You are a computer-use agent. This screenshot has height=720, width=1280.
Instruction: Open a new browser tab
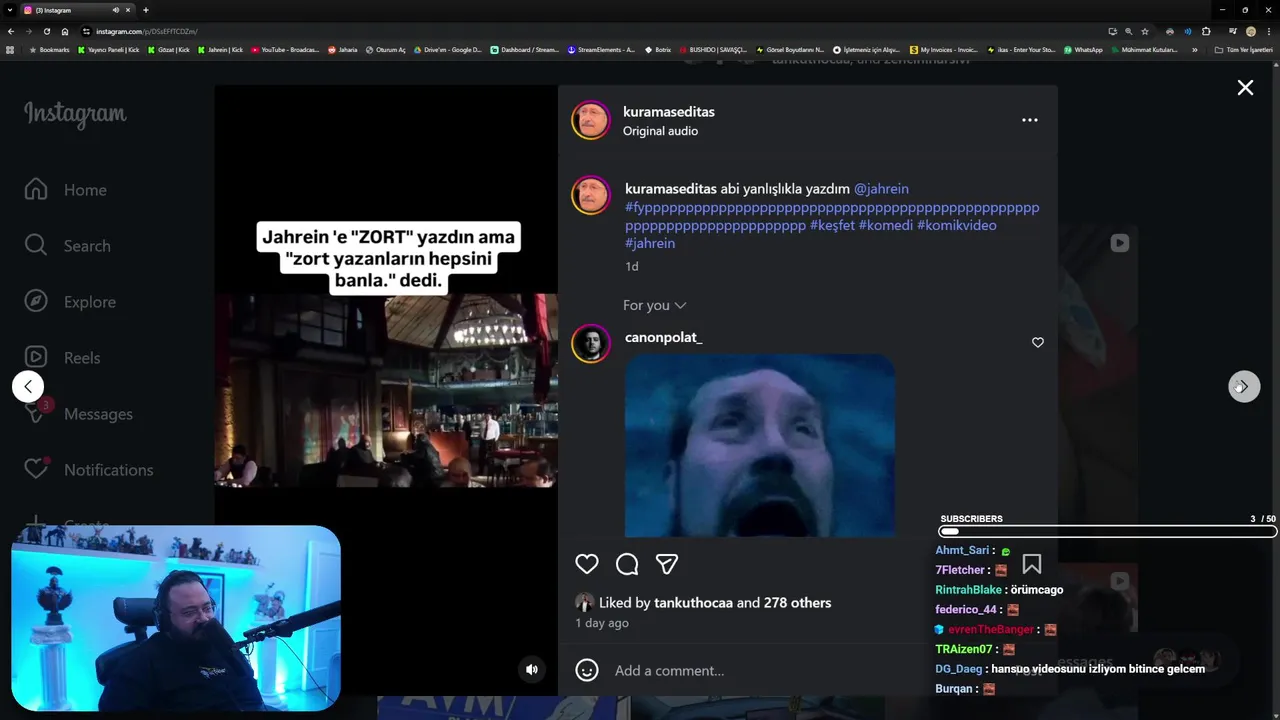click(146, 10)
